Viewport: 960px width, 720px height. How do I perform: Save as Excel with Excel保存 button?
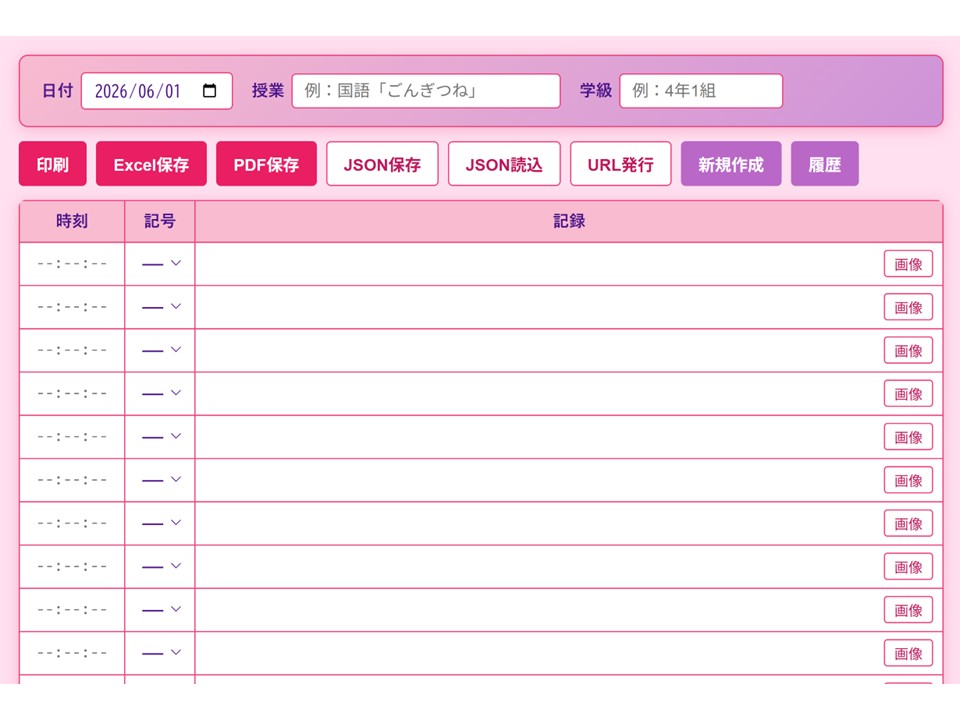(x=151, y=163)
